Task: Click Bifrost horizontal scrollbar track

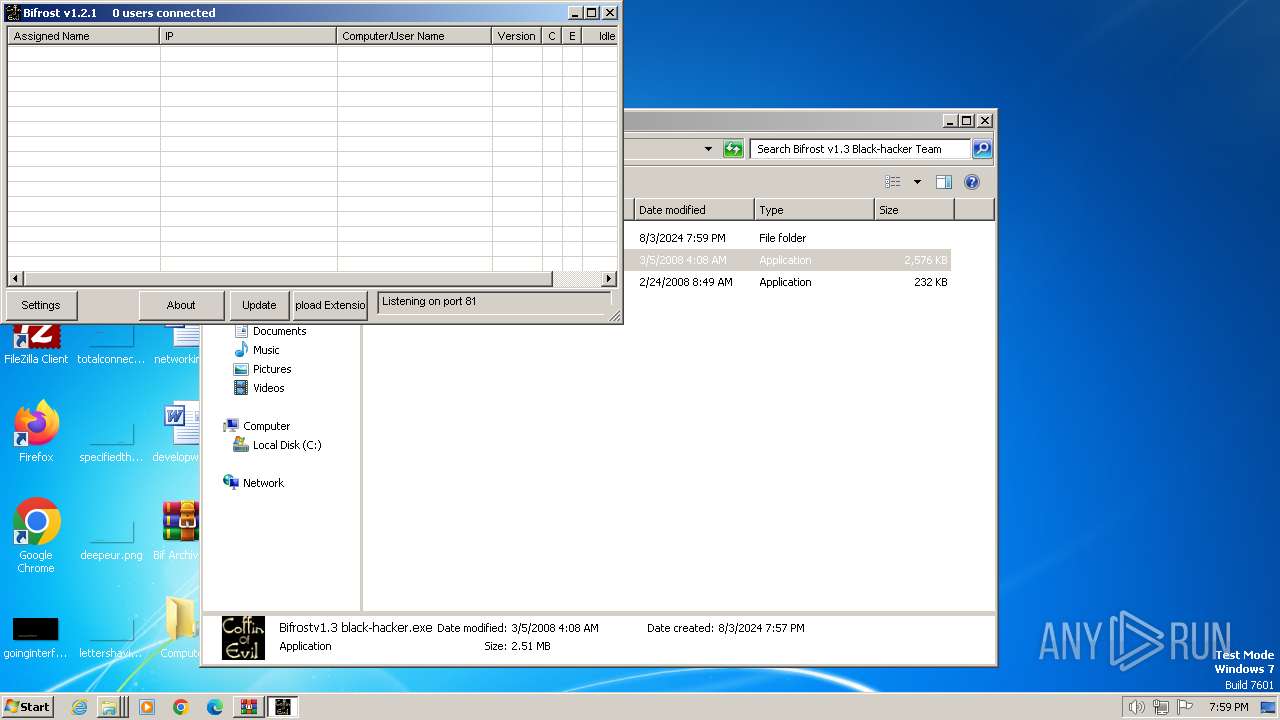Action: click(x=576, y=279)
